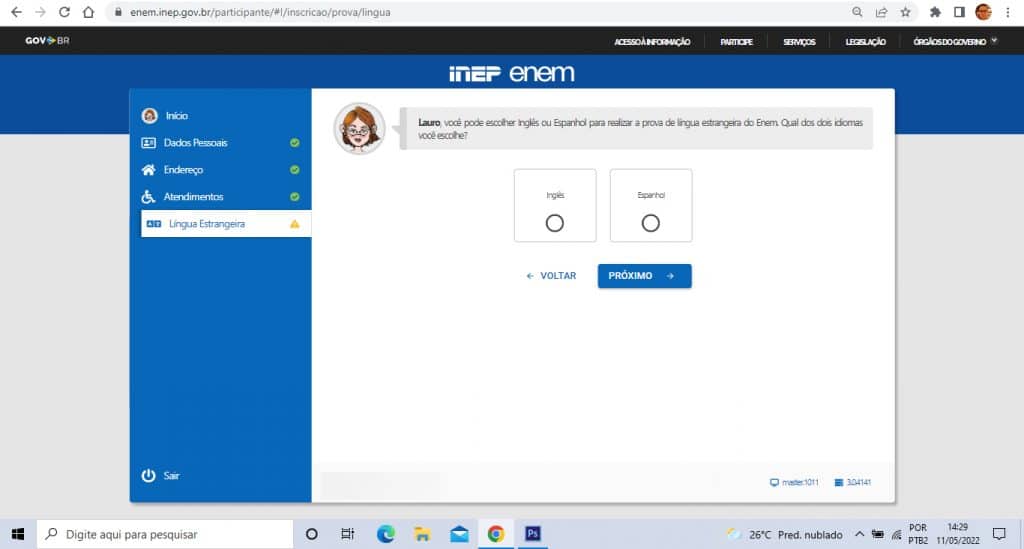Open File Explorer from taskbar

pos(422,534)
